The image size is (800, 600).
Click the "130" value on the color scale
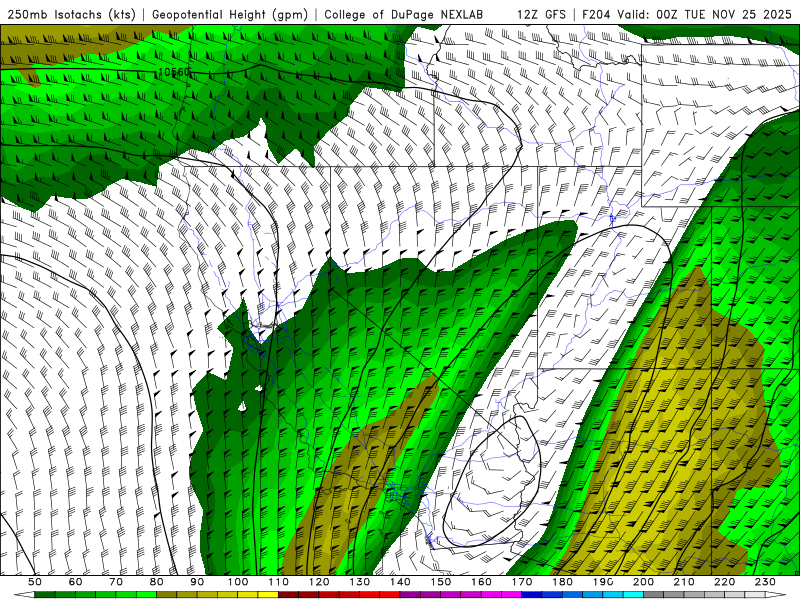coord(360,582)
